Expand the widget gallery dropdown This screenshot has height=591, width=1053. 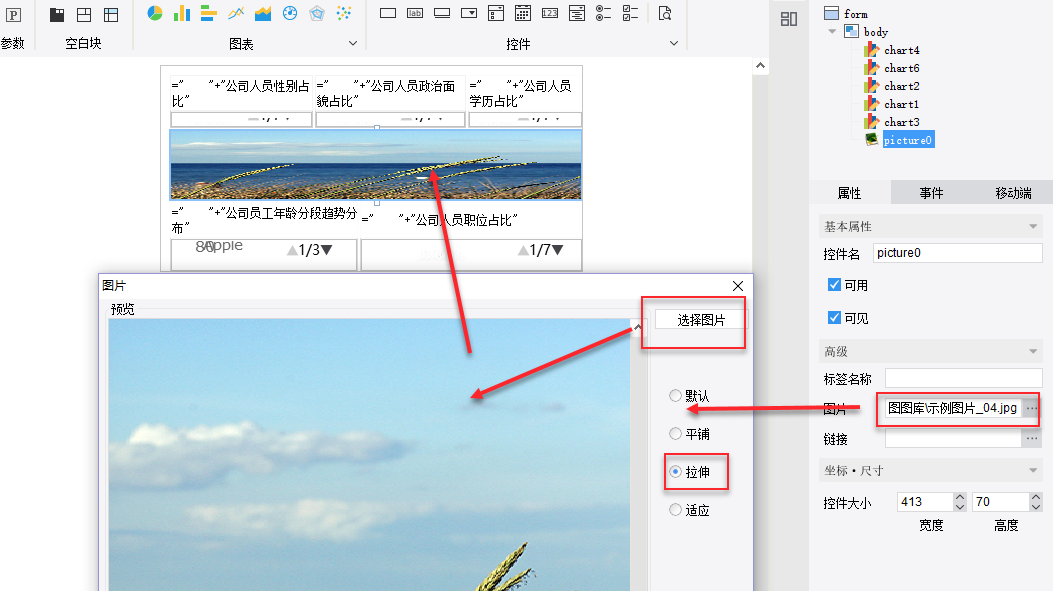point(674,44)
